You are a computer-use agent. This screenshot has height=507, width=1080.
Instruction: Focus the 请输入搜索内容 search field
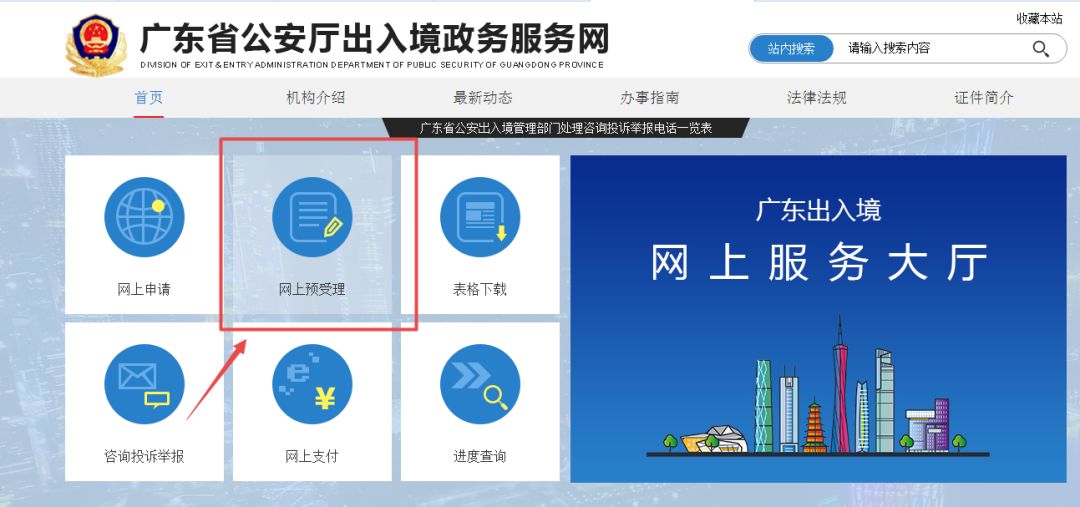tap(932, 49)
